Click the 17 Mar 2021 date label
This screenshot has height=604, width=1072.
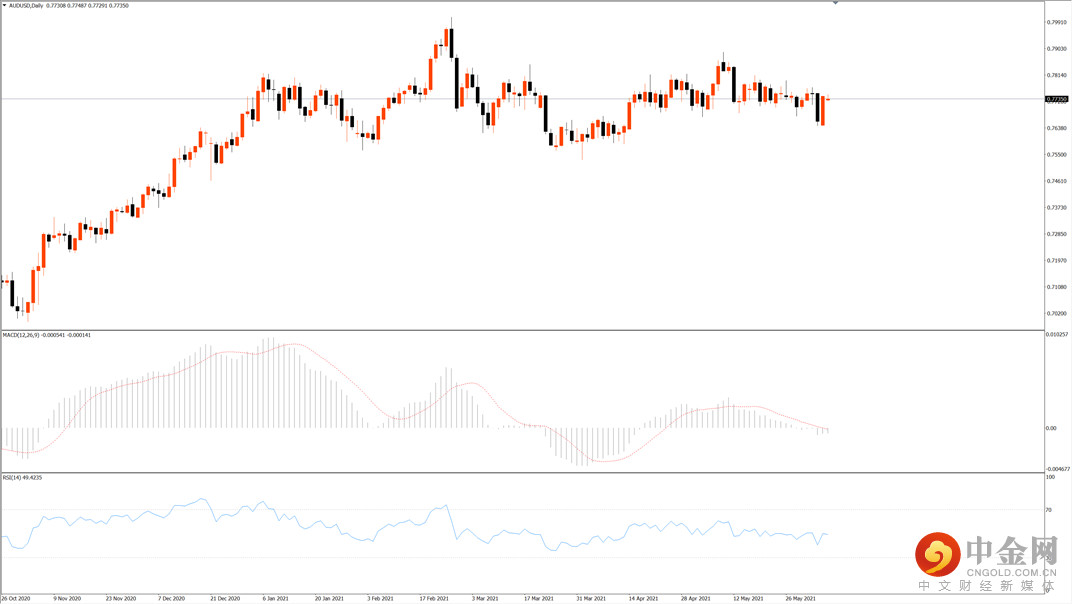[x=539, y=599]
